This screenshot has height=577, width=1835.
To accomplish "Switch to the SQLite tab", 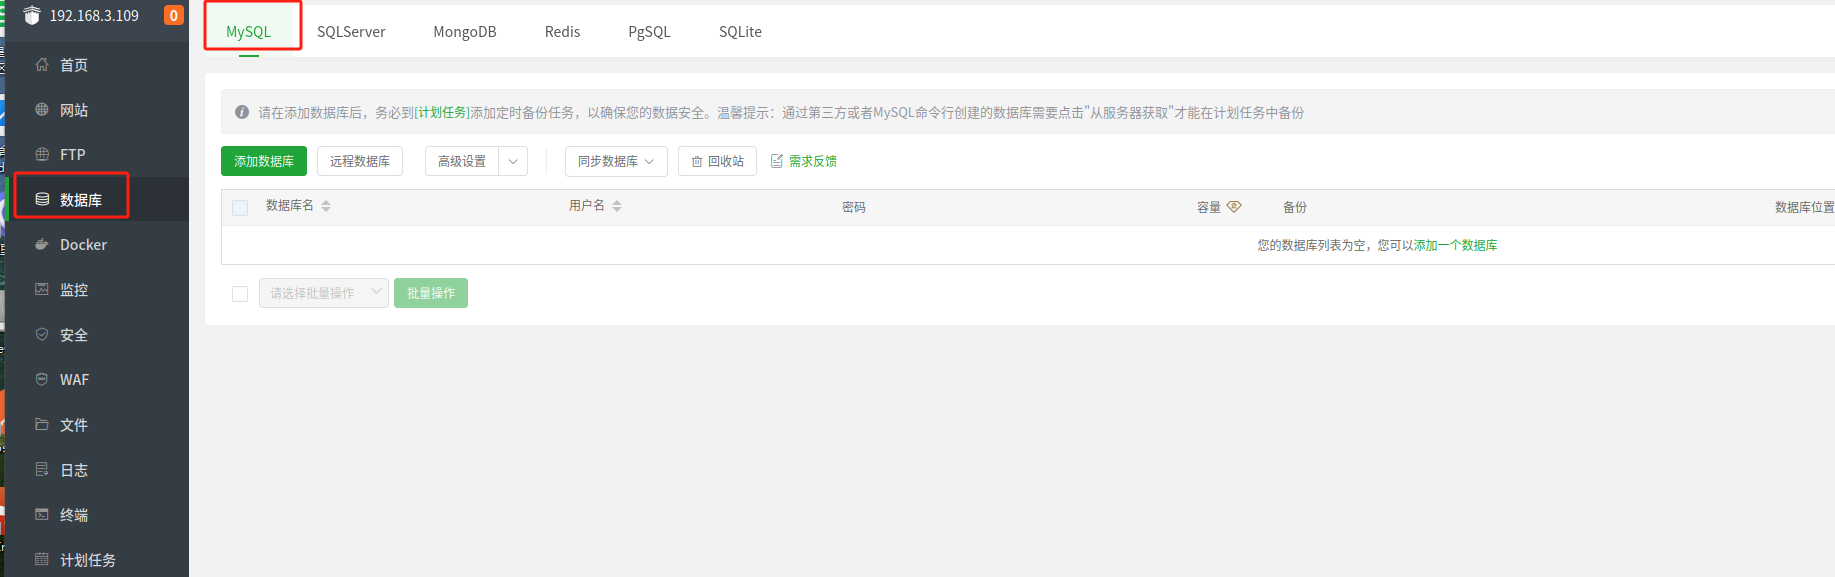I will (x=740, y=32).
